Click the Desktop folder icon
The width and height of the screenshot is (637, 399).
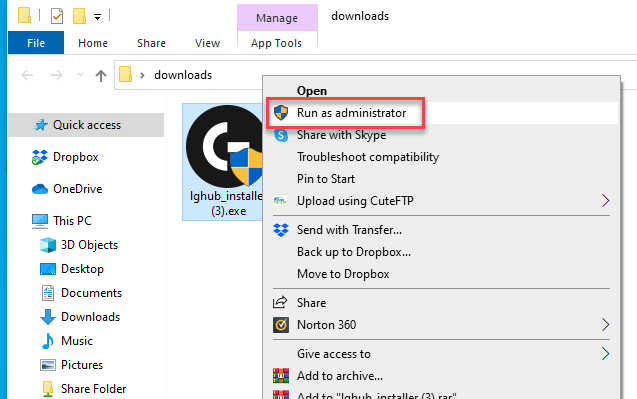tap(48, 269)
